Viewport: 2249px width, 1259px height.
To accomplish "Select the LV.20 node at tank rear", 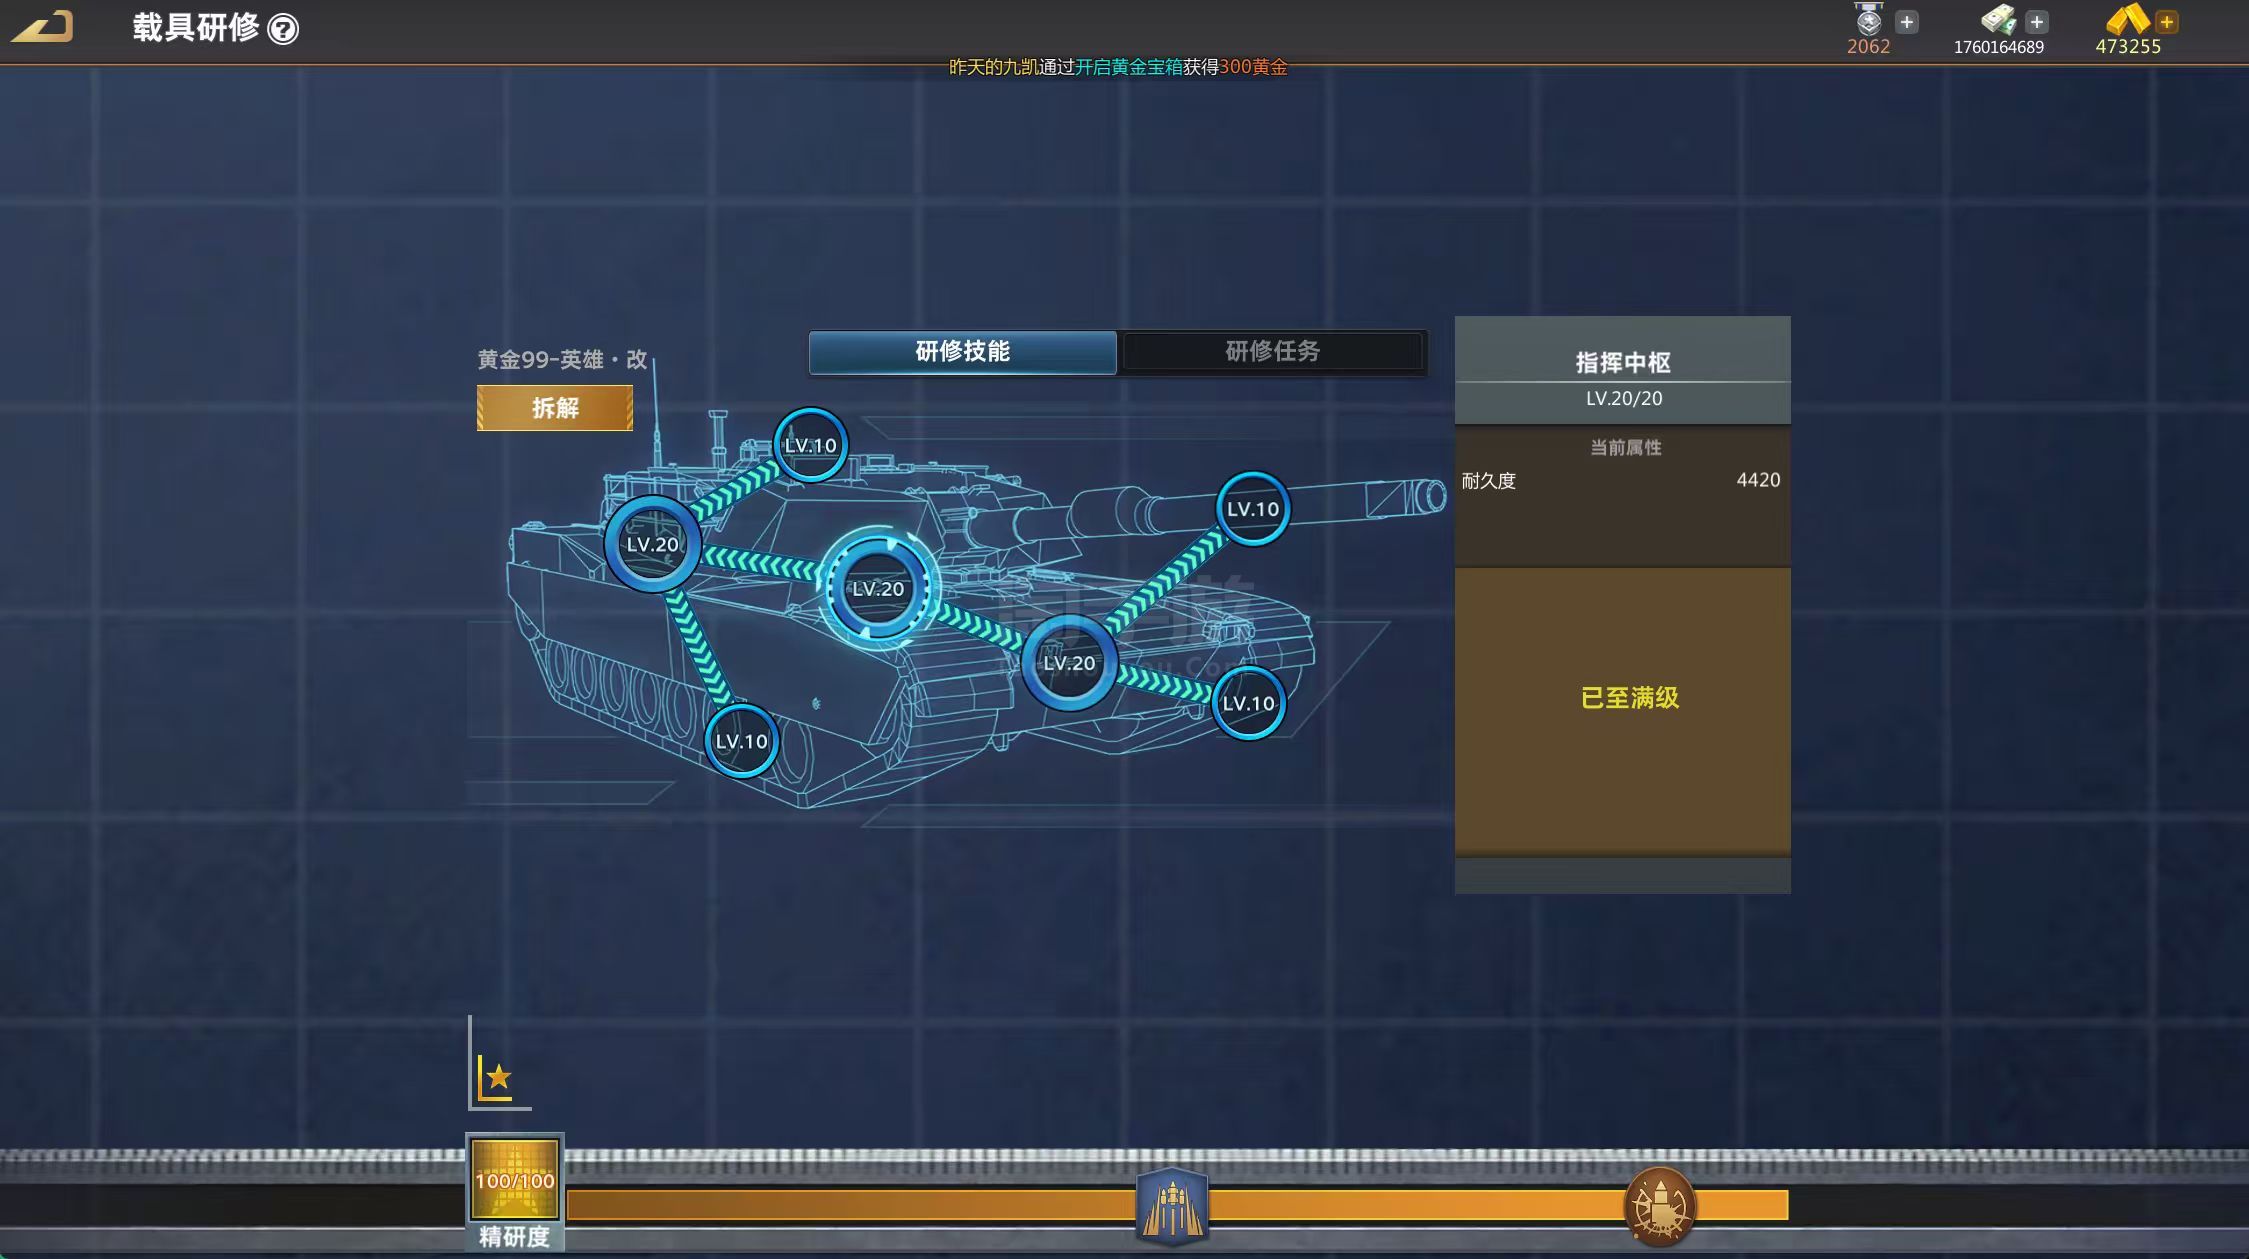I will pyautogui.click(x=652, y=545).
